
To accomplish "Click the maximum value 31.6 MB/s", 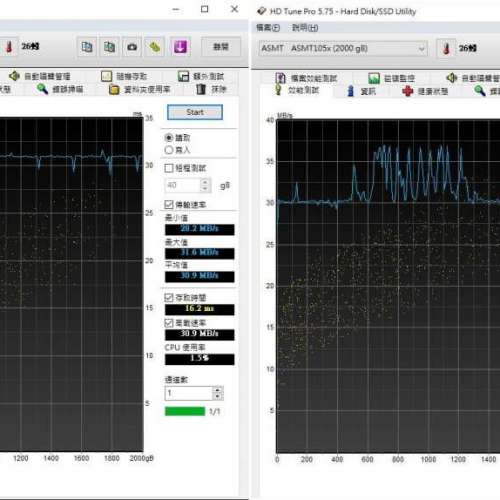I will pyautogui.click(x=199, y=253).
